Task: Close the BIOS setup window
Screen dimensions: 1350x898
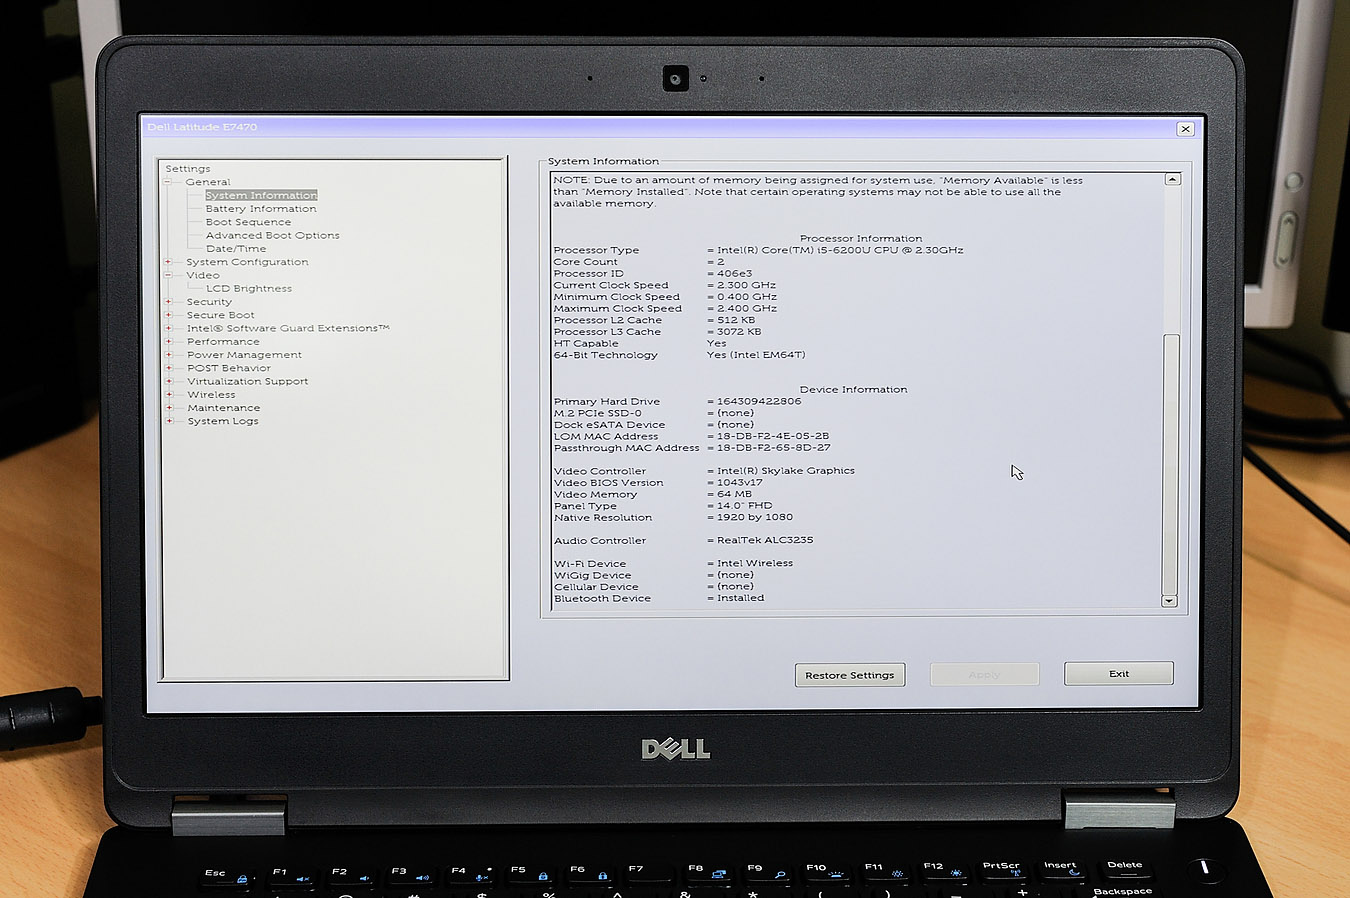Action: coord(1185,129)
